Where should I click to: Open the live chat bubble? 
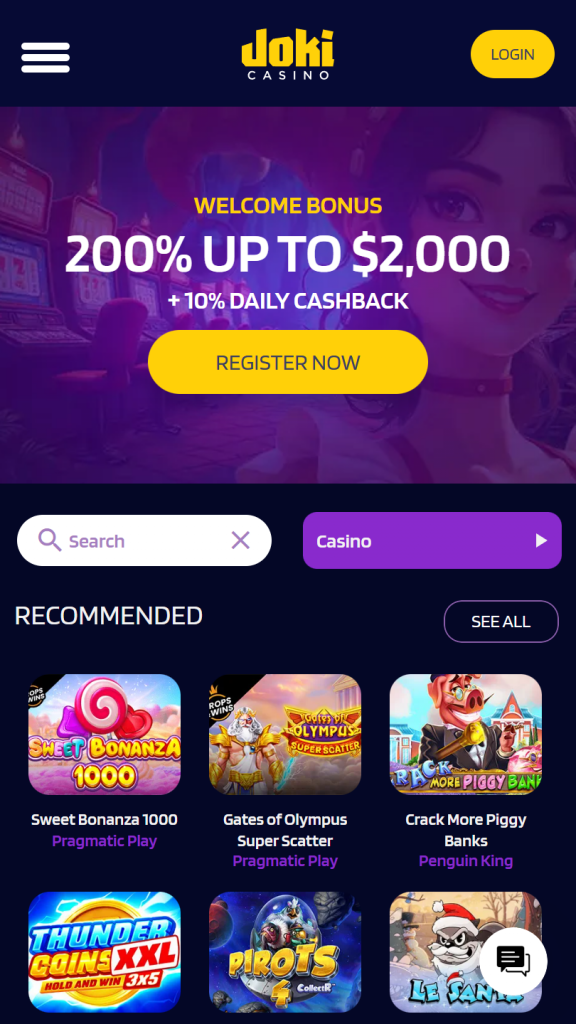click(513, 961)
